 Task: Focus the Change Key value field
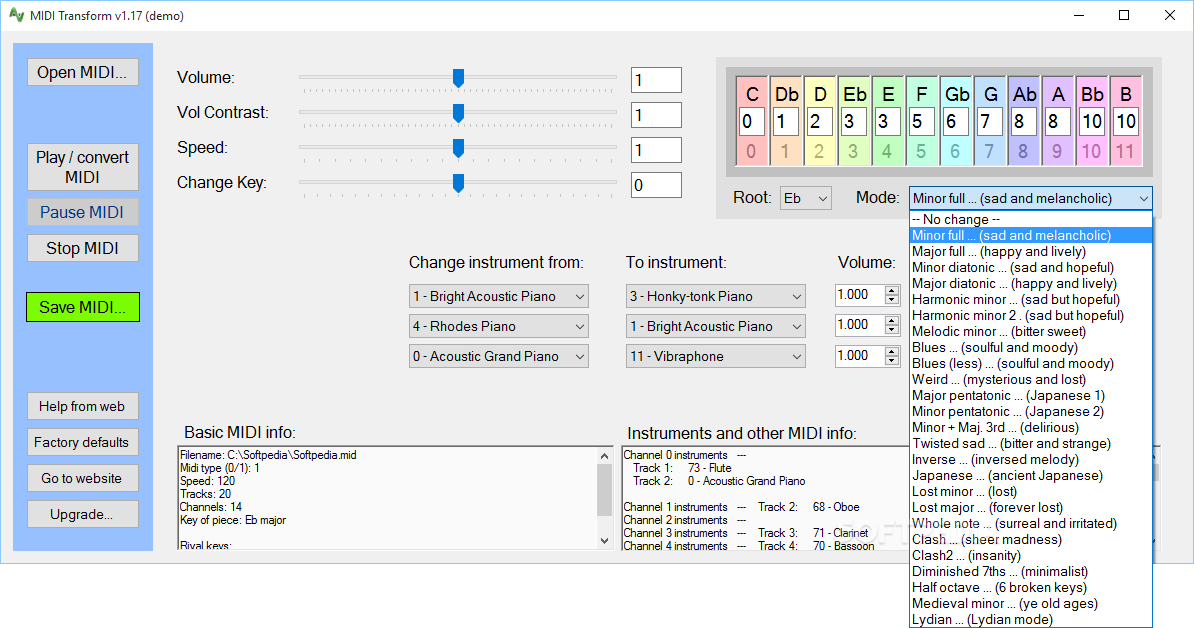point(656,185)
